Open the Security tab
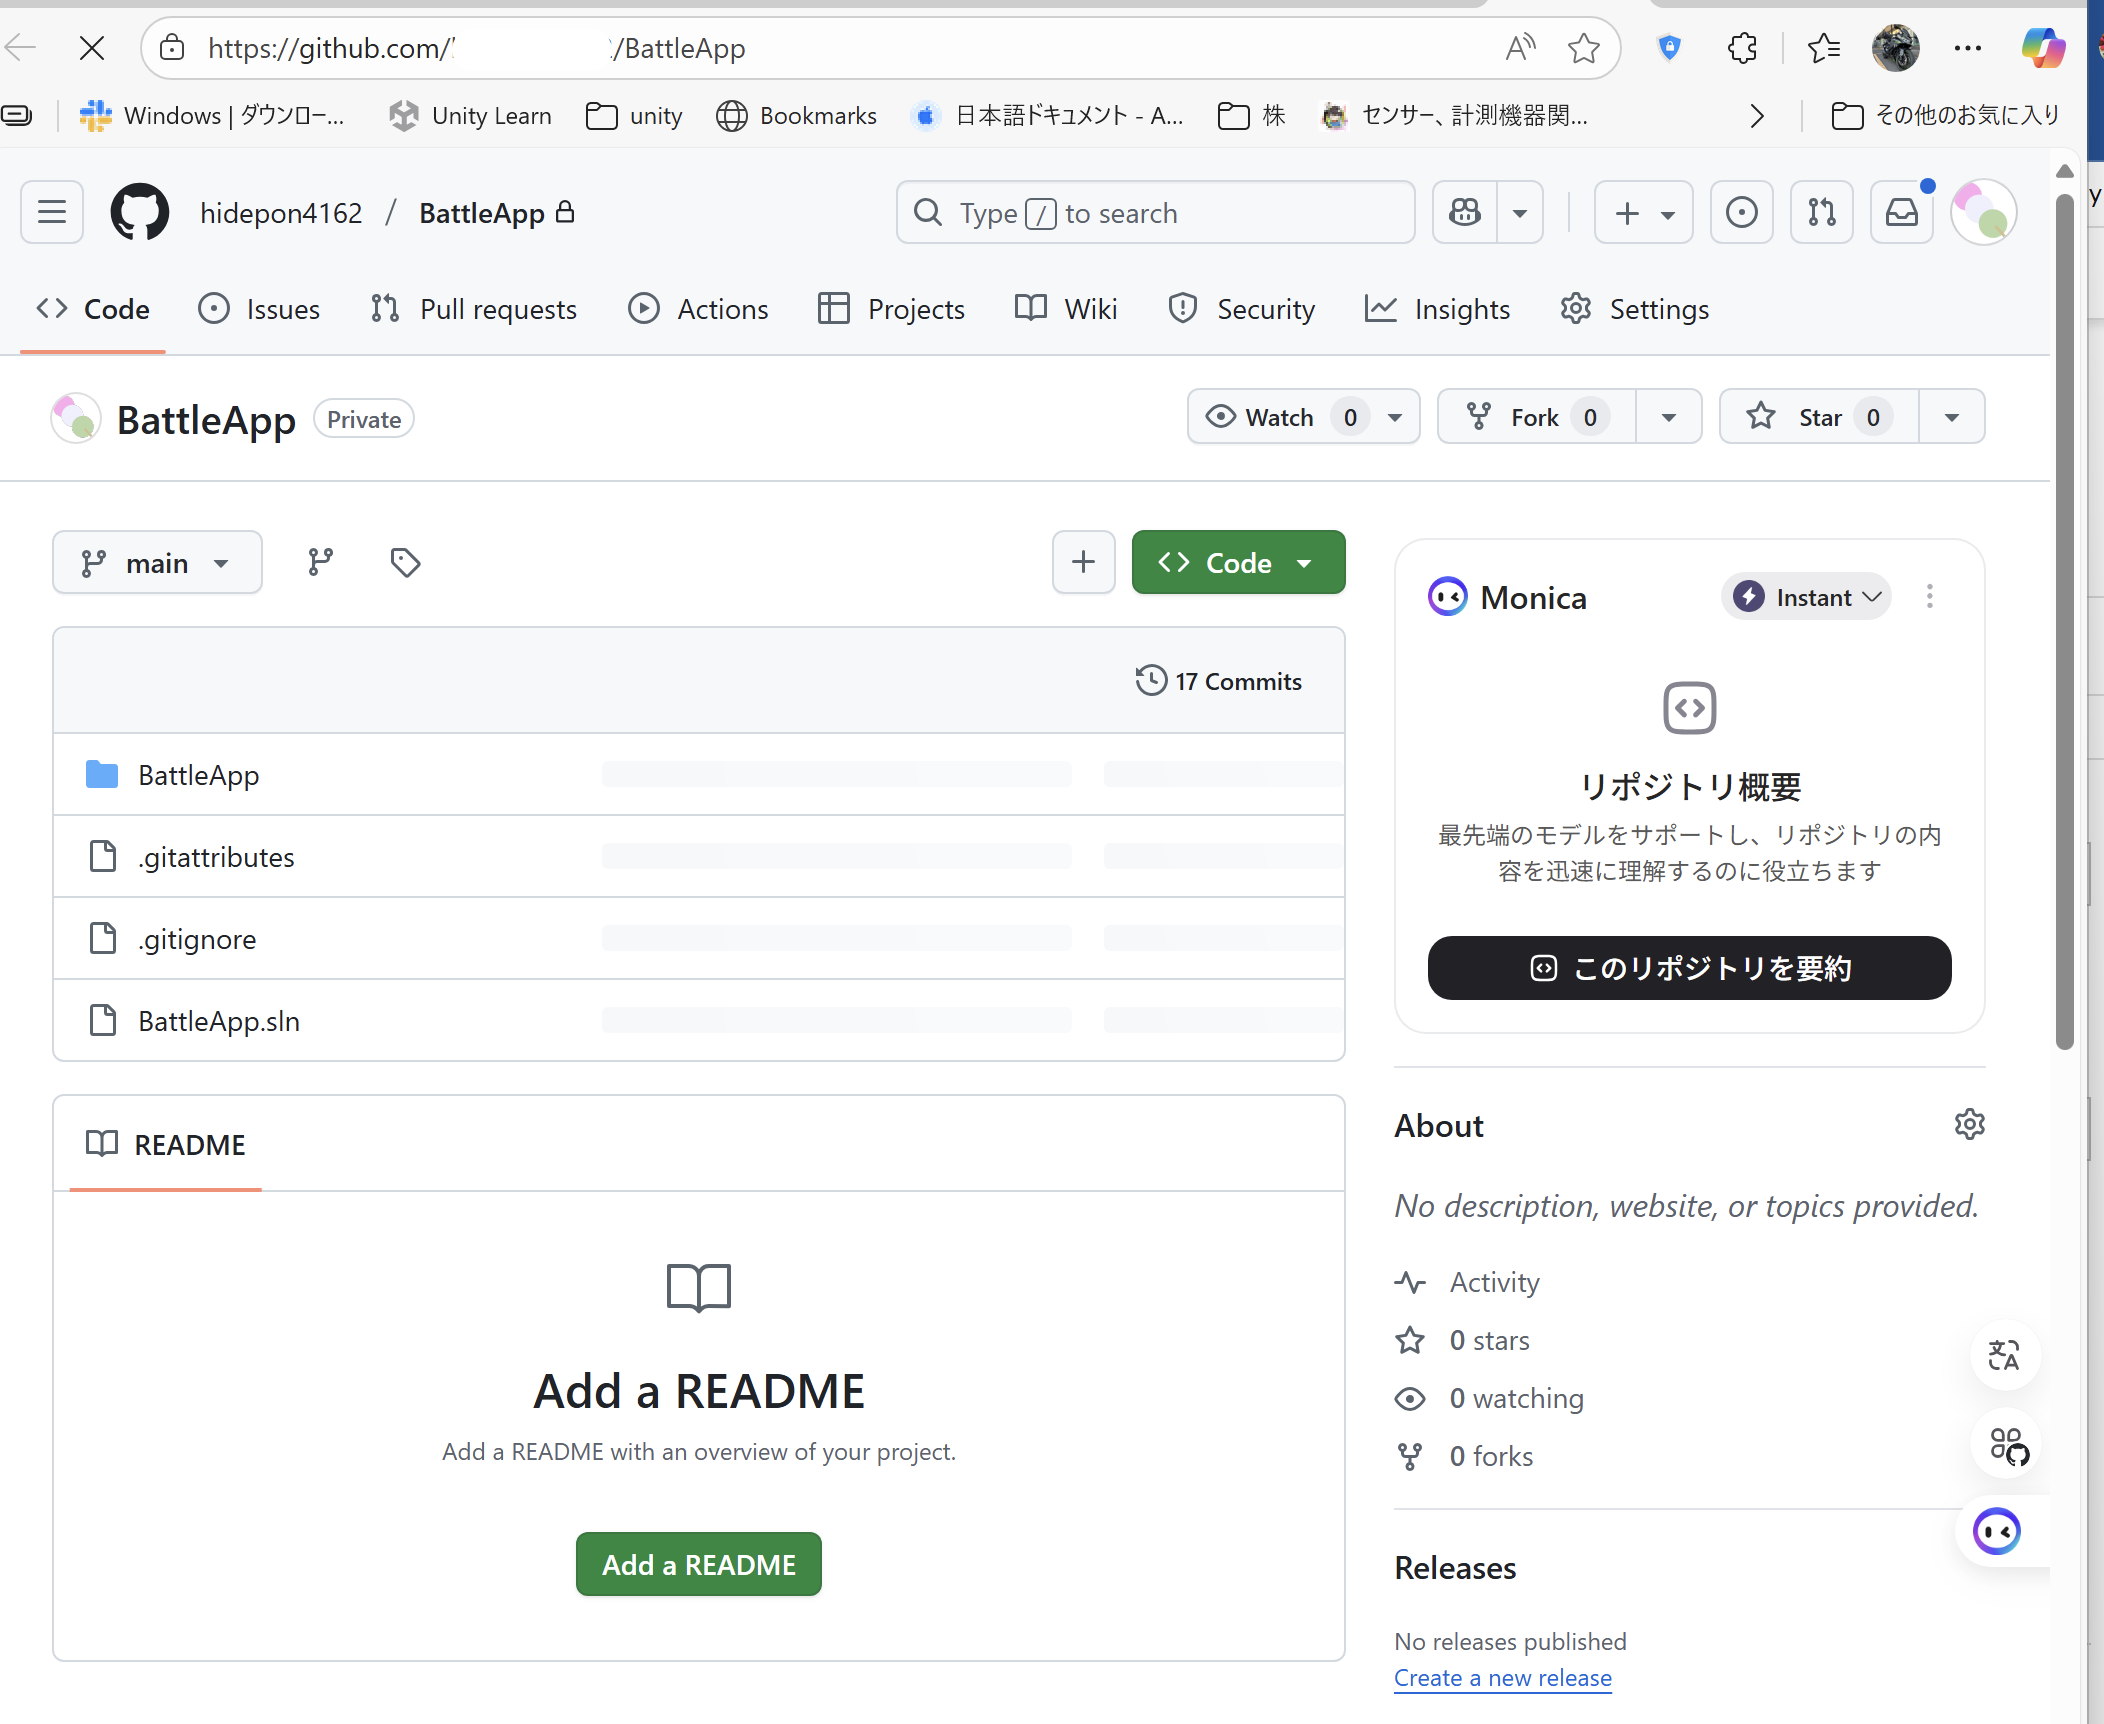2104x1724 pixels. point(1241,309)
